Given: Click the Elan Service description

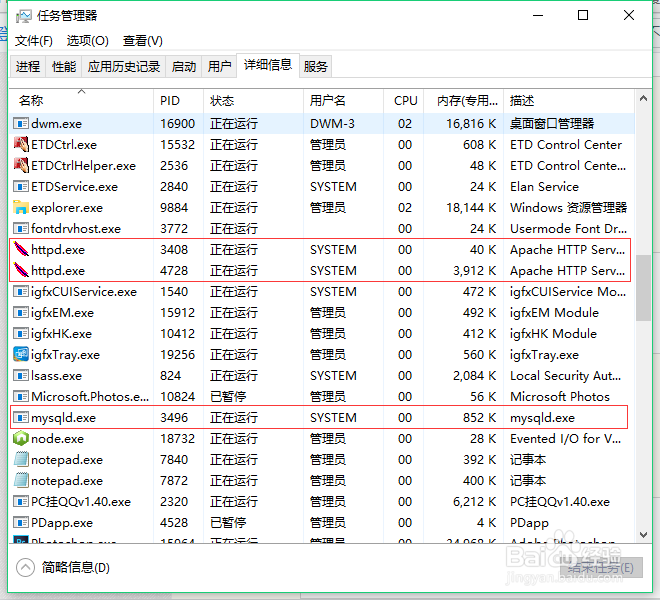Looking at the screenshot, I should pos(544,187).
